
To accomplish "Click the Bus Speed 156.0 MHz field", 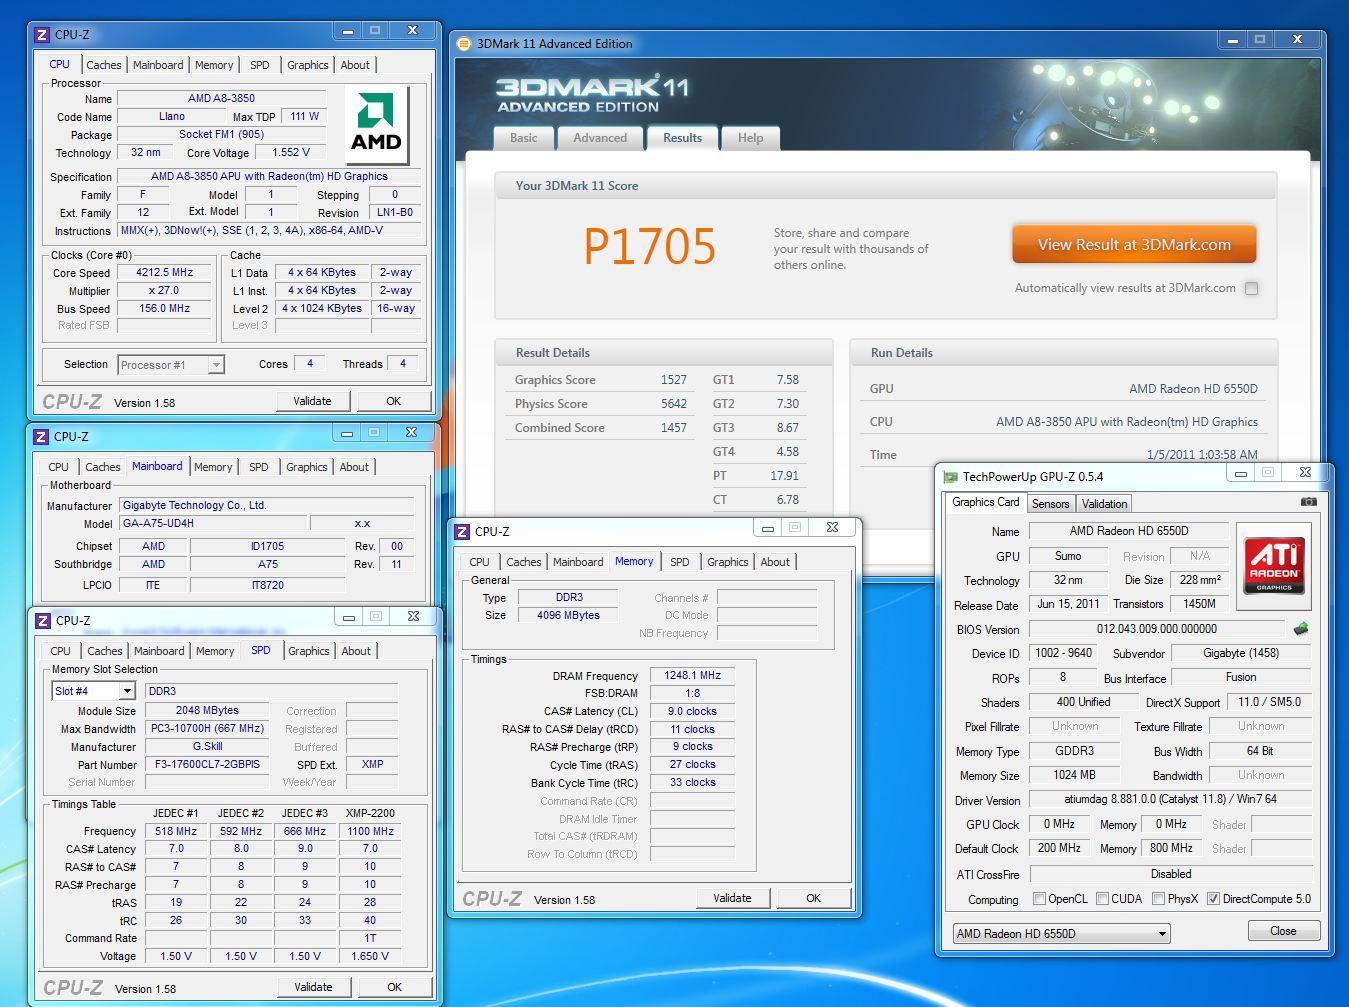I will click(x=164, y=308).
